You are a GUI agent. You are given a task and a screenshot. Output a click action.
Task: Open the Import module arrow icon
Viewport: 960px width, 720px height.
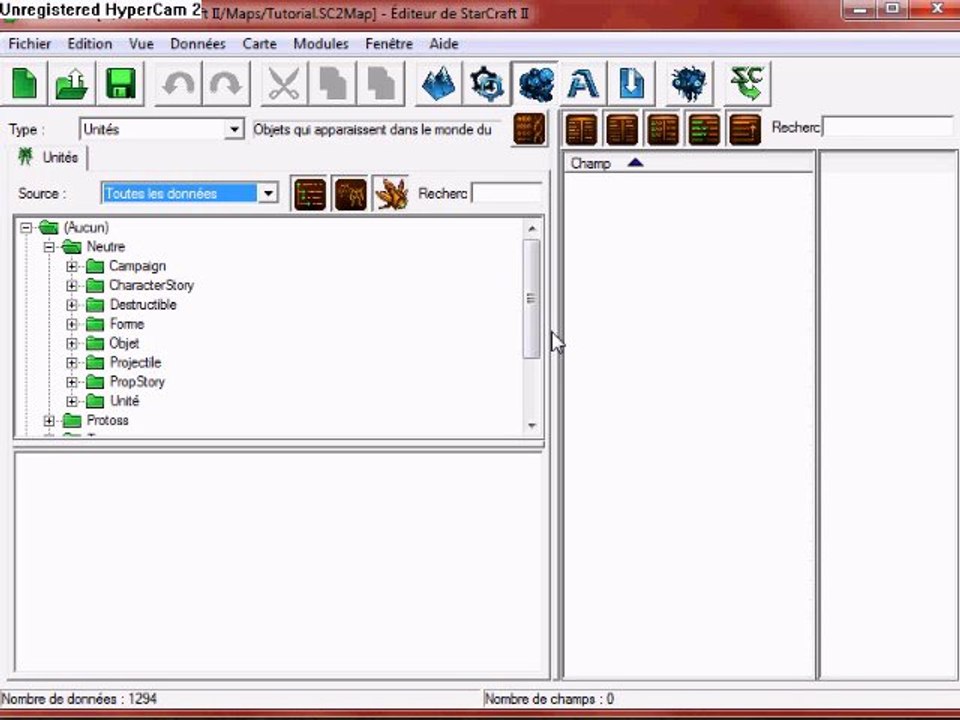[x=631, y=83]
